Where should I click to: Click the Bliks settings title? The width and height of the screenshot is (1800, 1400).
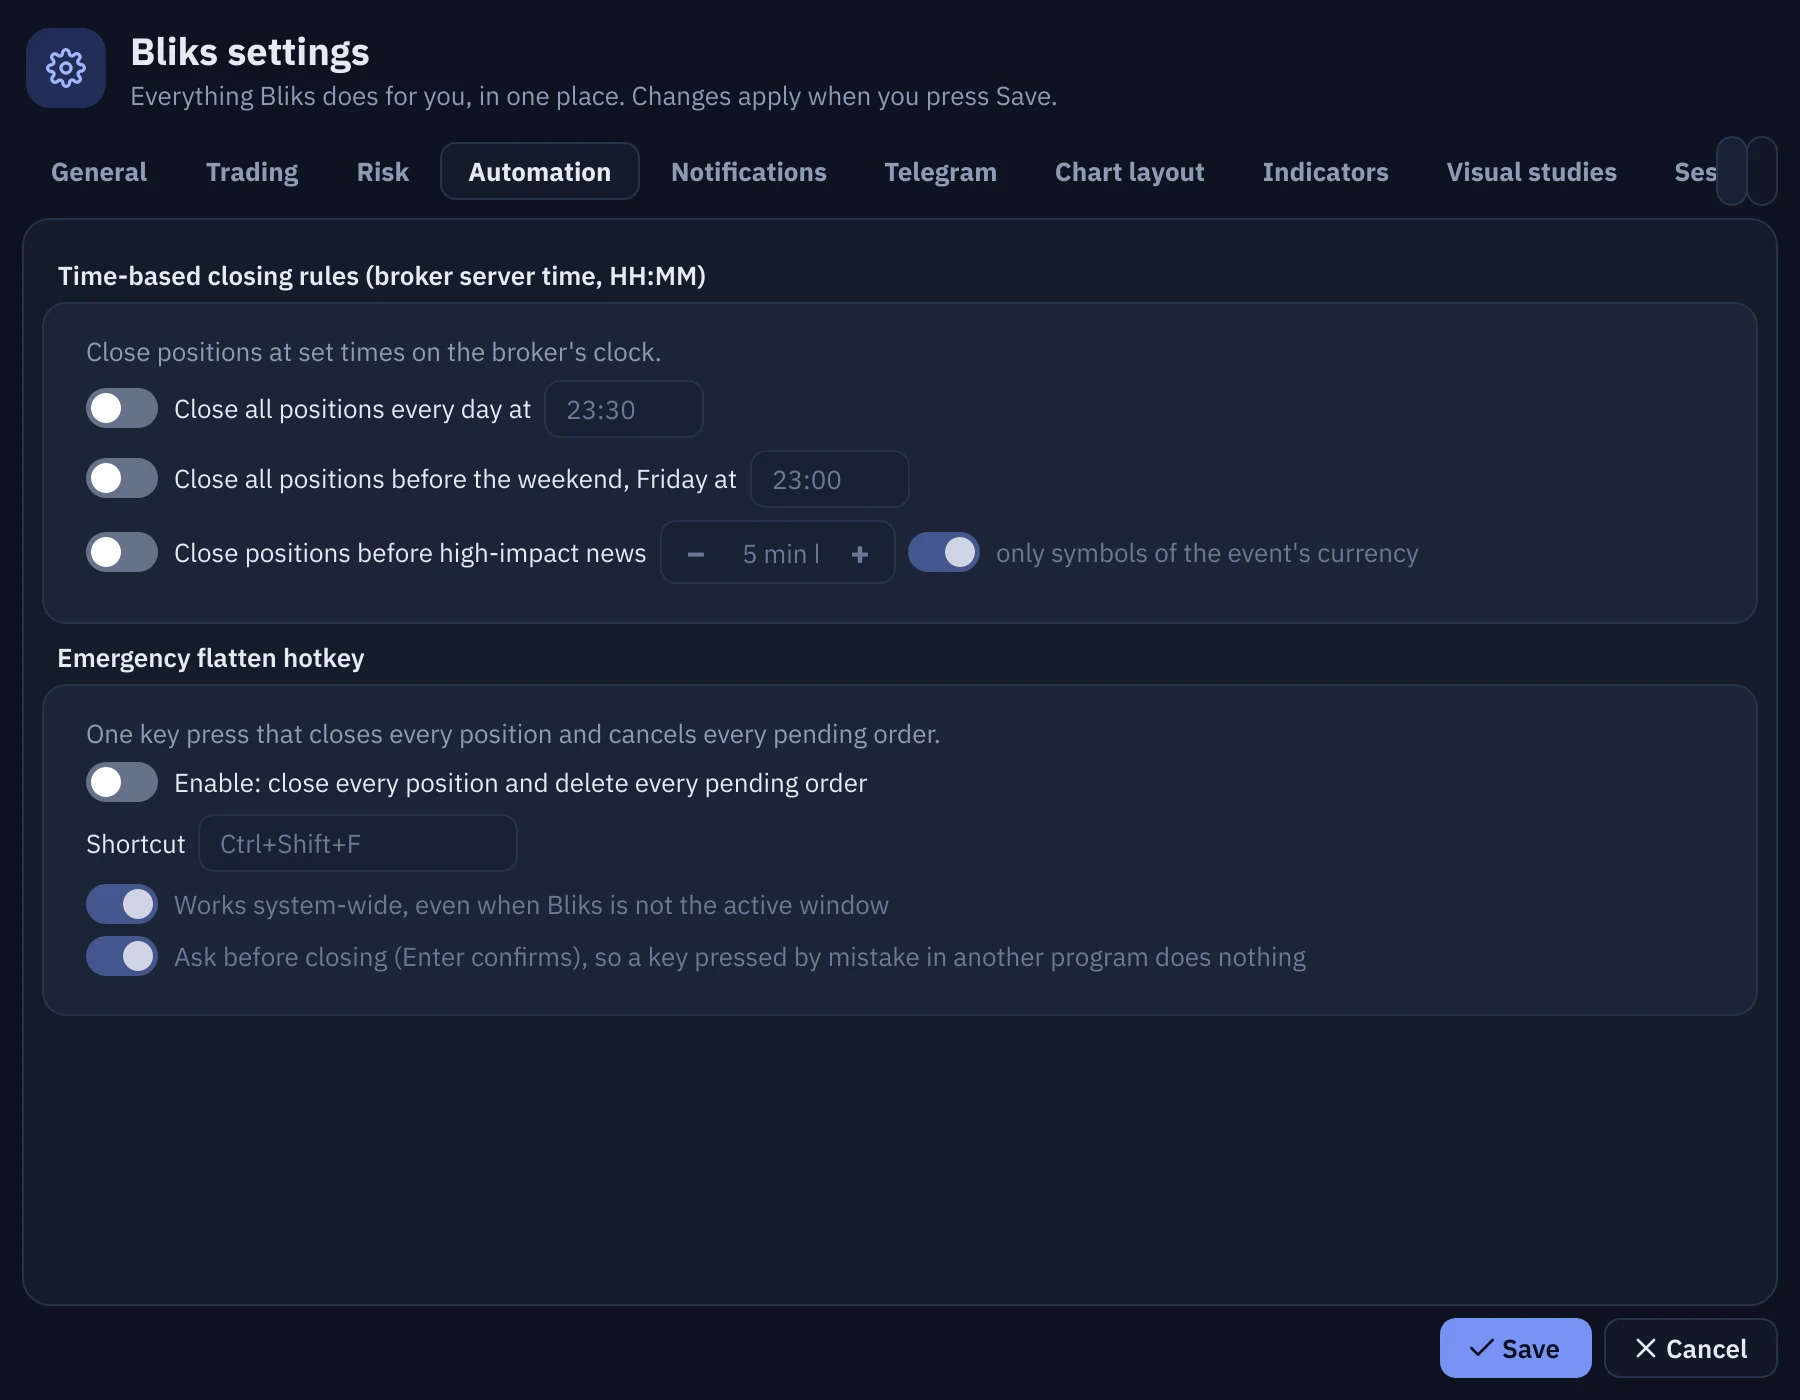click(250, 52)
